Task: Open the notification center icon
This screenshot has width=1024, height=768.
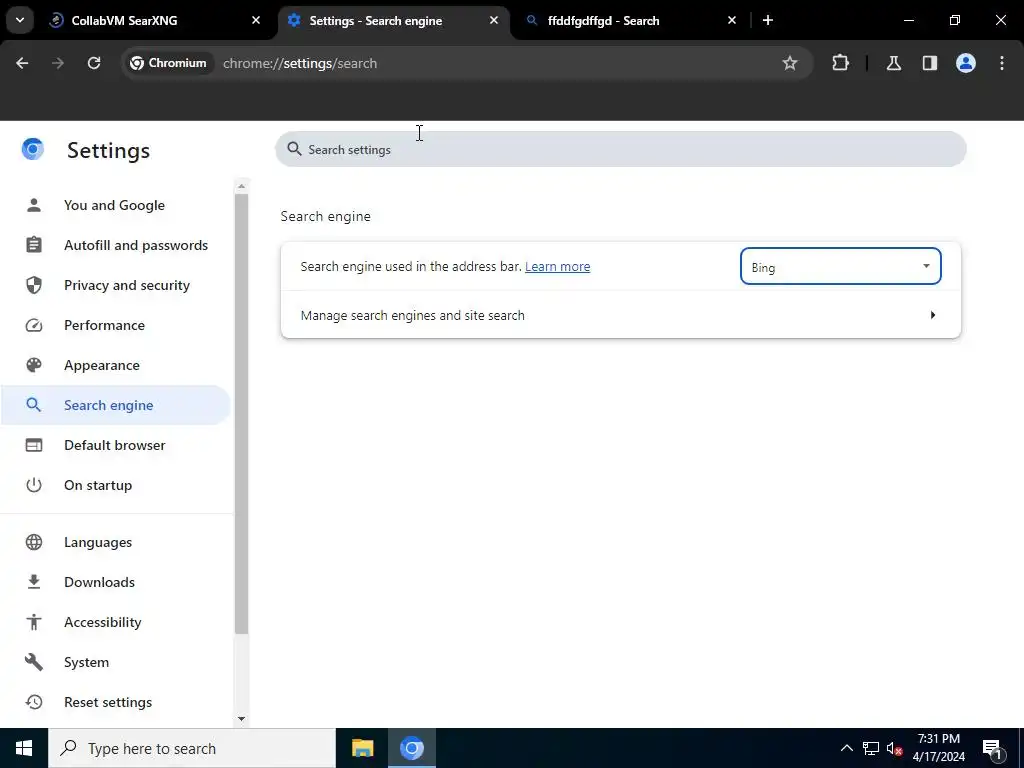Action: pyautogui.click(x=992, y=748)
